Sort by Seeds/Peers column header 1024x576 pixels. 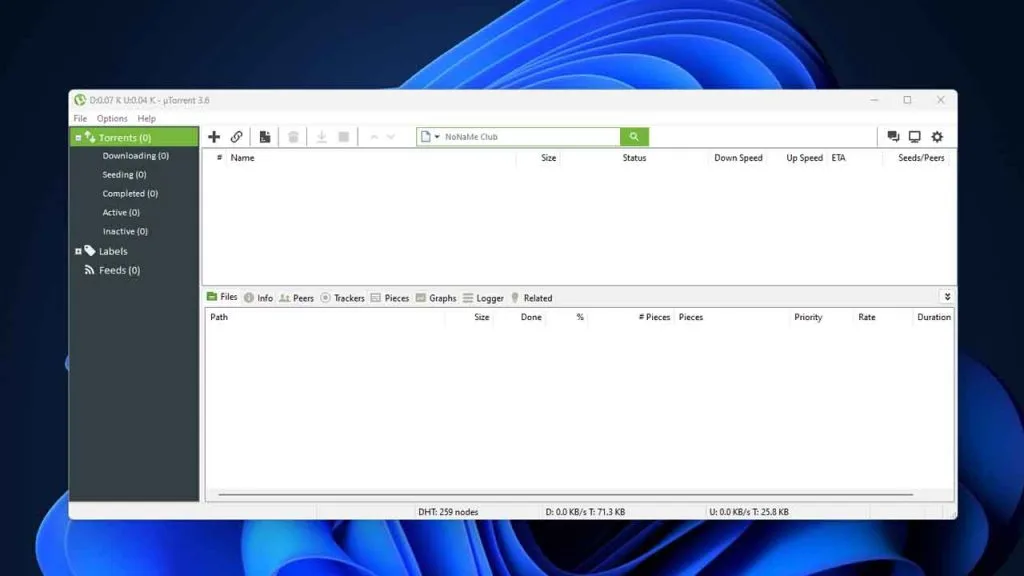tap(921, 157)
